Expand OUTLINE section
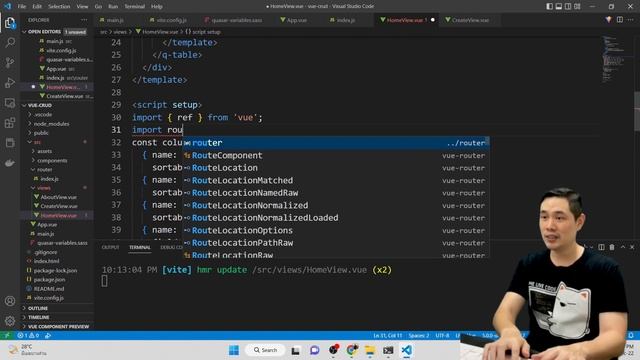This screenshot has height=360, width=640. click(x=38, y=308)
